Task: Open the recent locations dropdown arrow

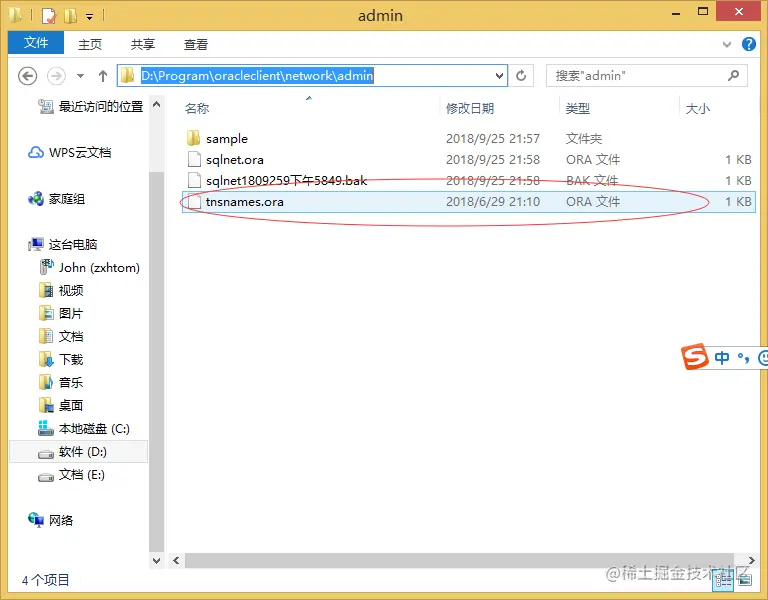Action: [80, 76]
